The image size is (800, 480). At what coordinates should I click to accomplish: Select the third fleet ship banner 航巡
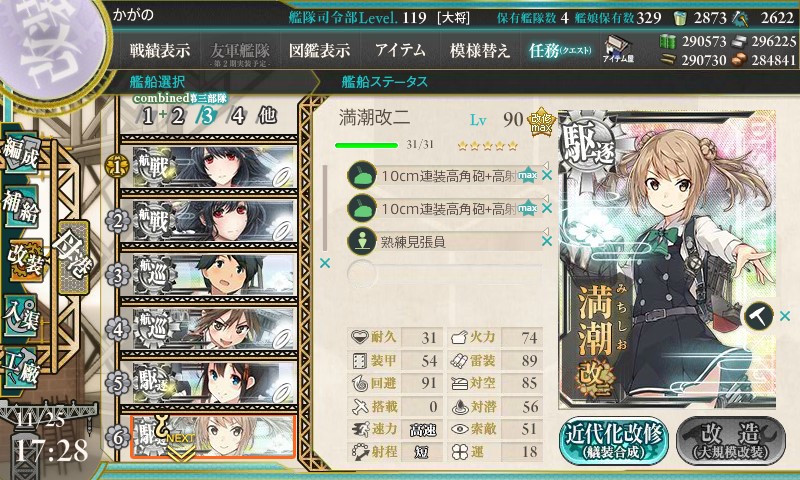click(x=208, y=275)
